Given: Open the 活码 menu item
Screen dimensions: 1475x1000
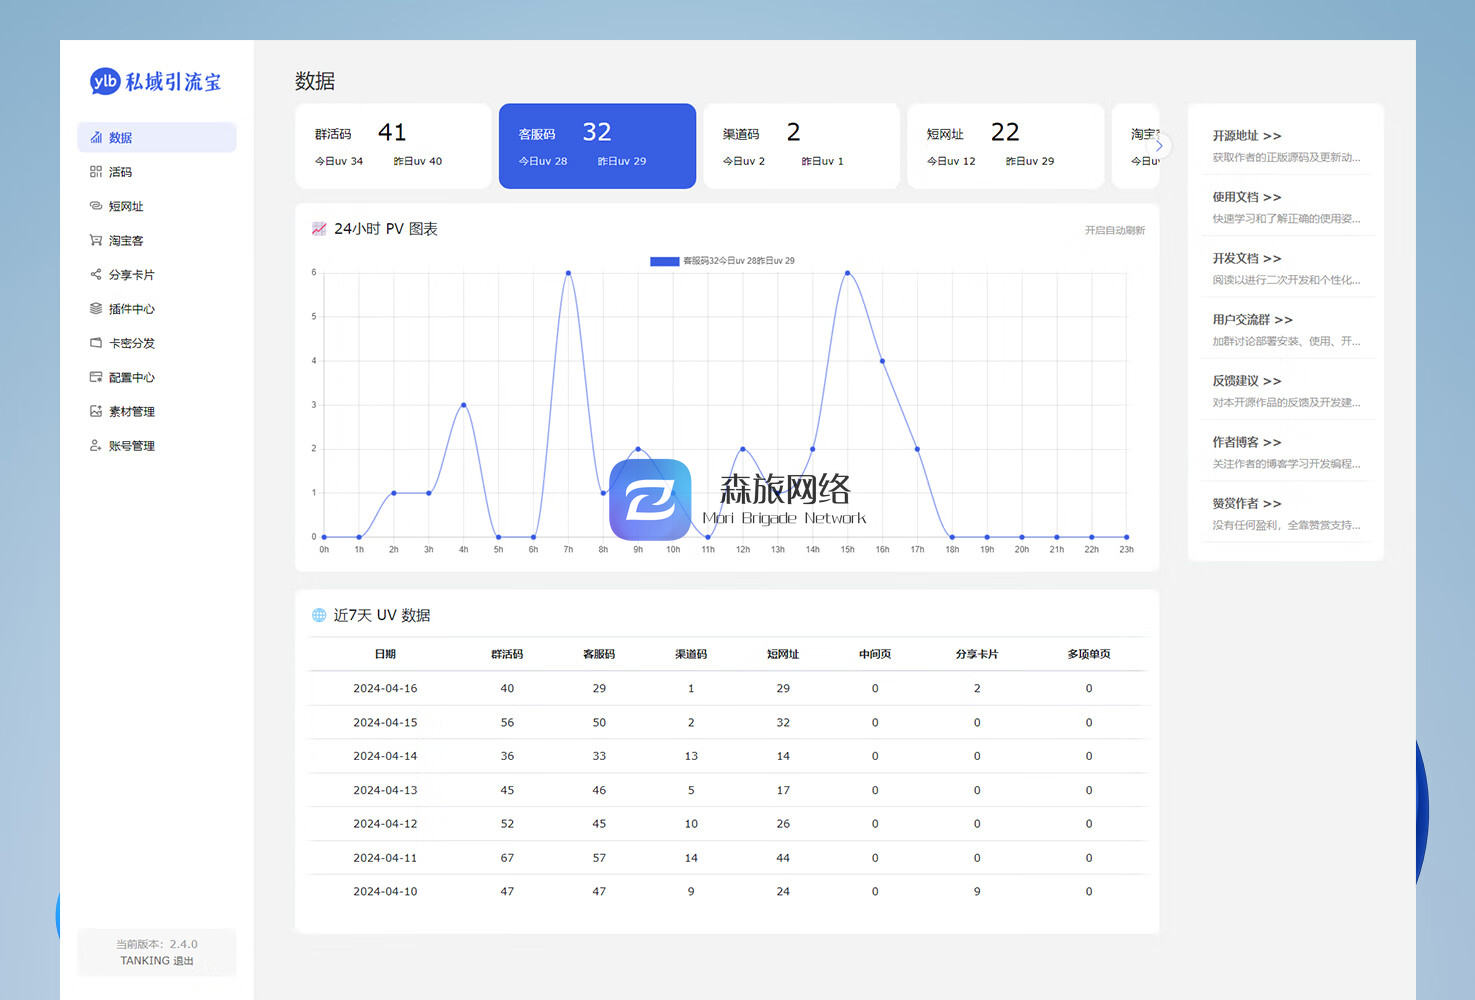Looking at the screenshot, I should (157, 172).
